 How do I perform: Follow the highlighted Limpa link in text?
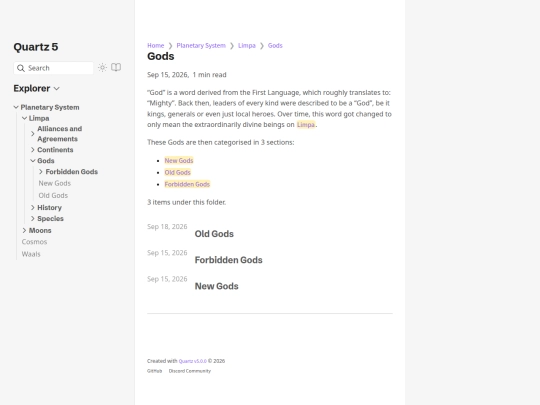[306, 125]
